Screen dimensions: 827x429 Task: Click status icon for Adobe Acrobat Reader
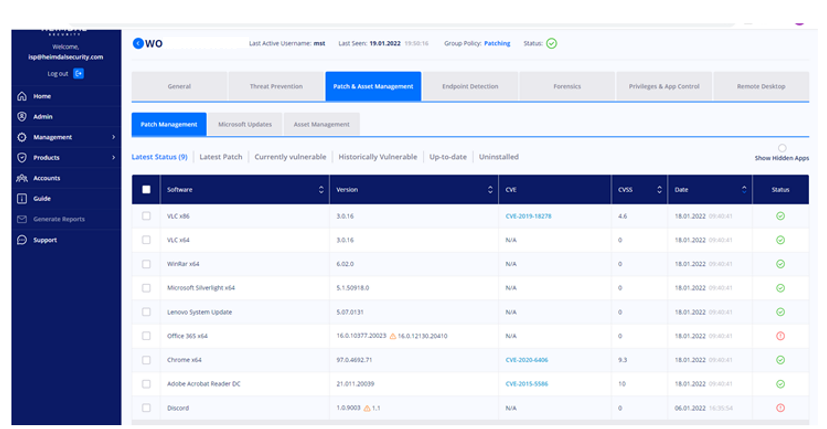781,384
